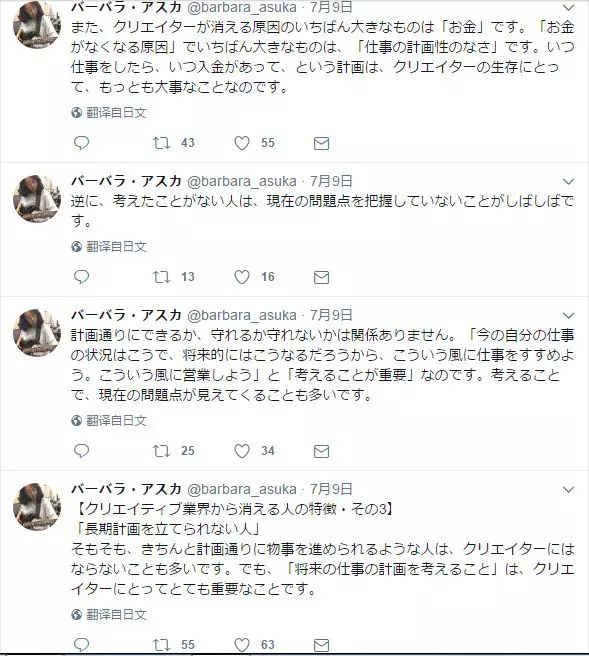
Task: Open the message envelope on the 16-like tweet
Action: [321, 277]
